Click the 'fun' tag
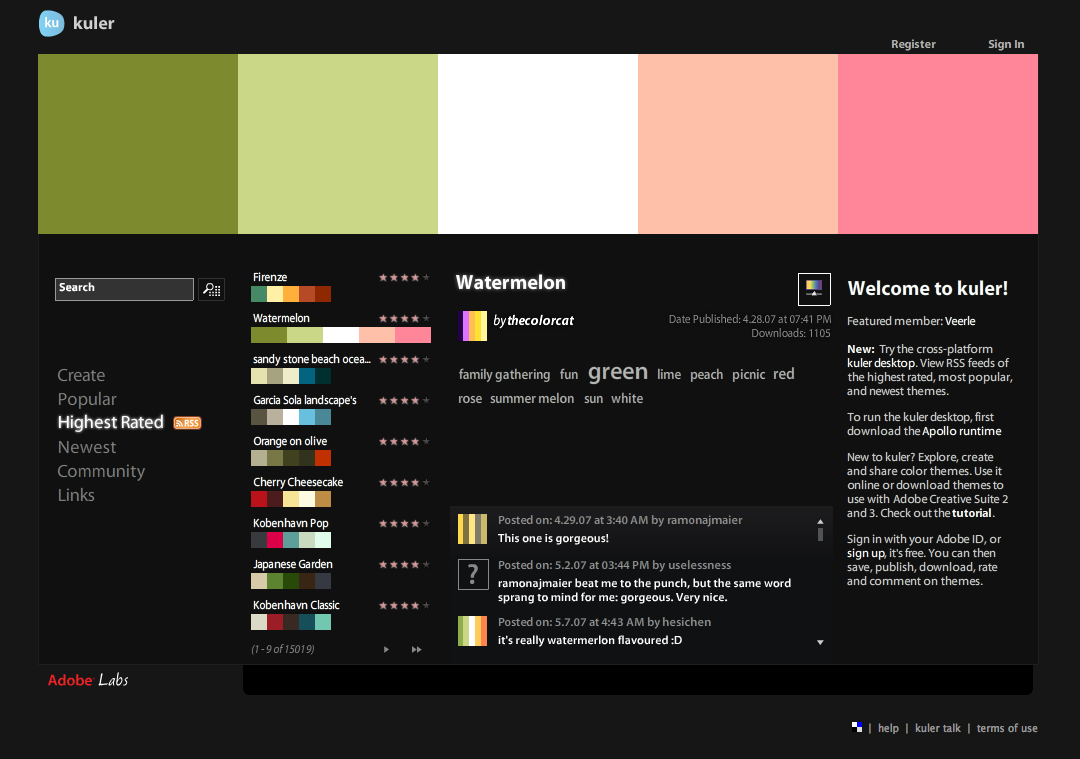 (569, 375)
